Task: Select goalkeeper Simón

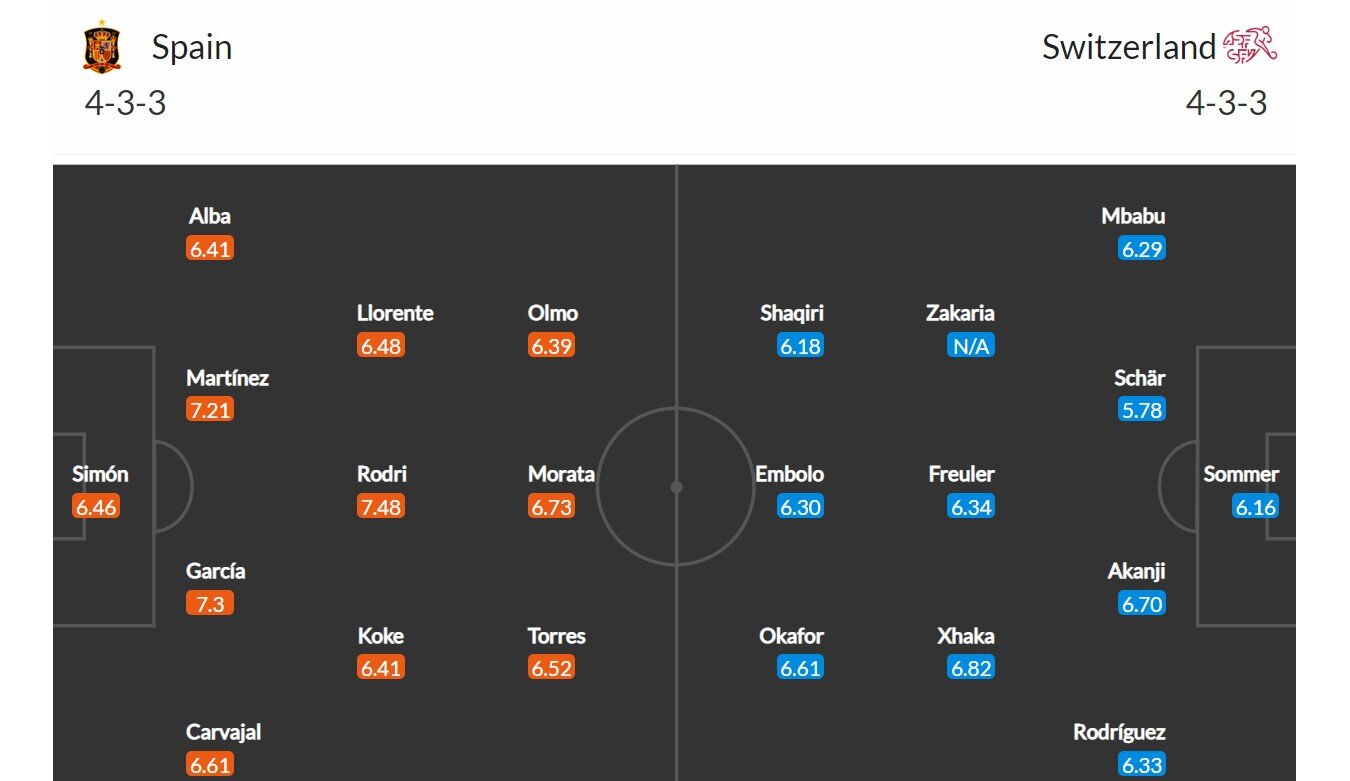Action: [x=100, y=474]
